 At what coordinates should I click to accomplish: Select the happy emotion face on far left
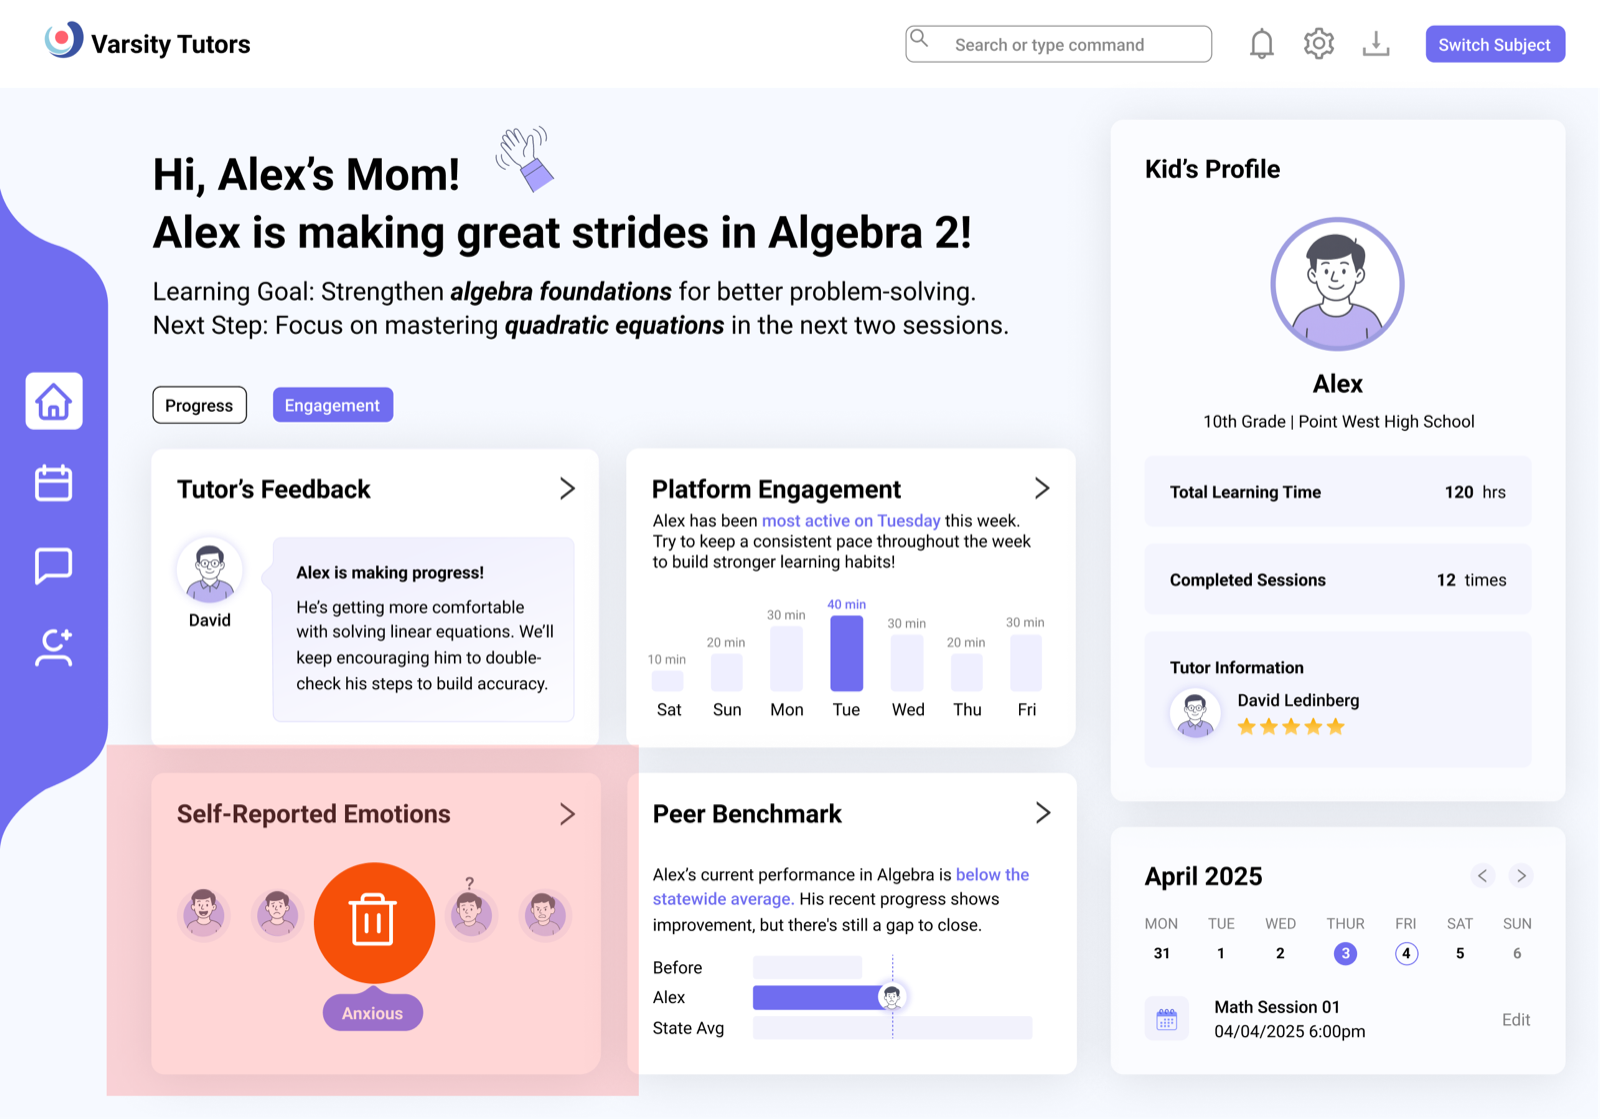click(204, 913)
